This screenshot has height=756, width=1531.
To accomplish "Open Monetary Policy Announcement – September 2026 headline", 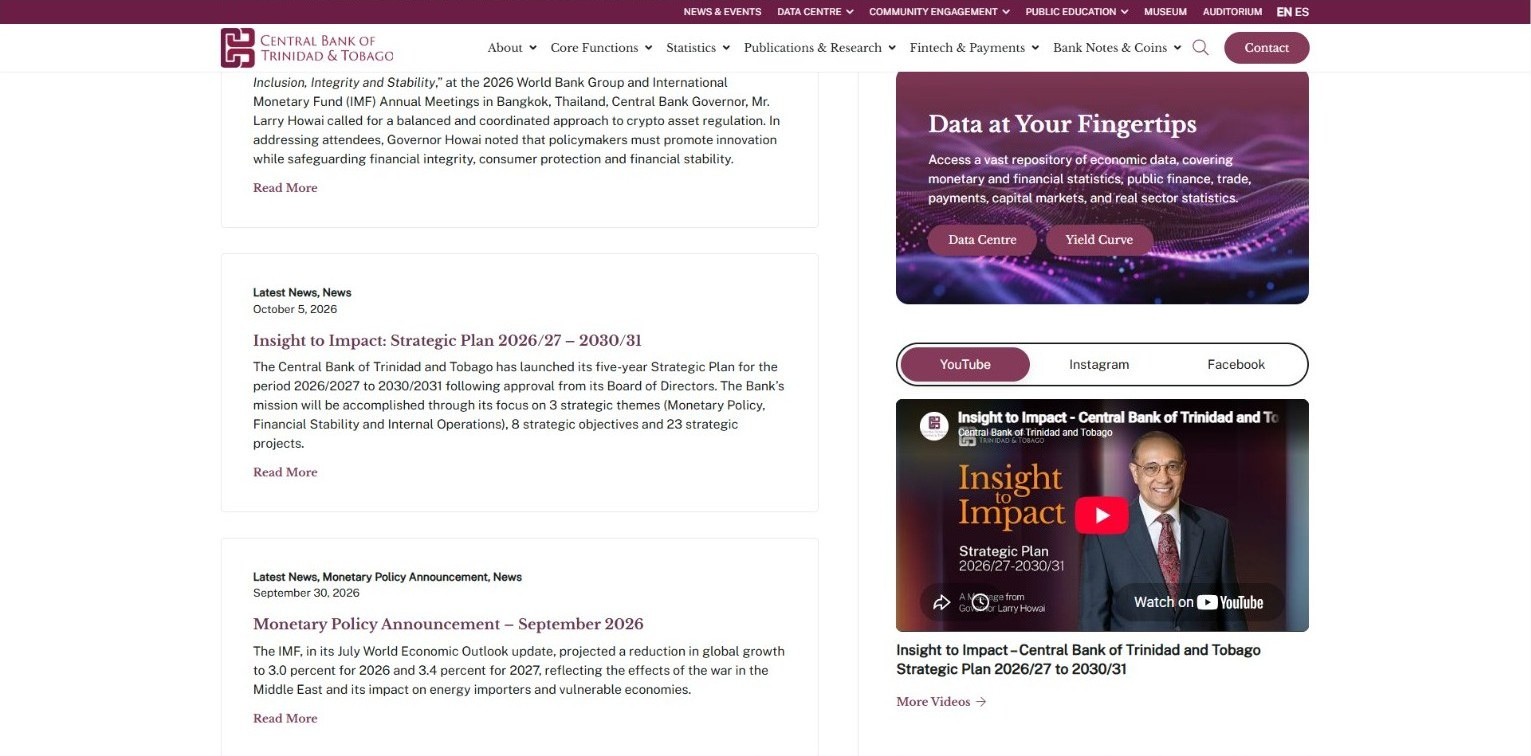I will (448, 624).
